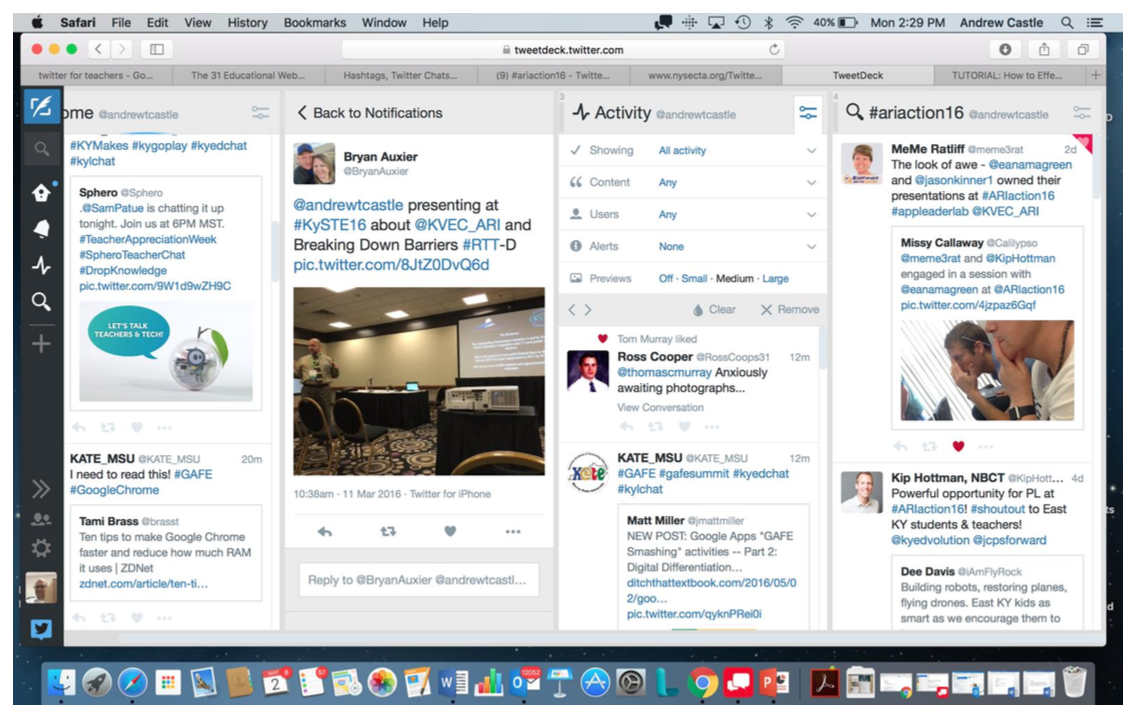Like Bryan Auxier's tweet heart icon
This screenshot has width=1132, height=715.
click(x=450, y=532)
